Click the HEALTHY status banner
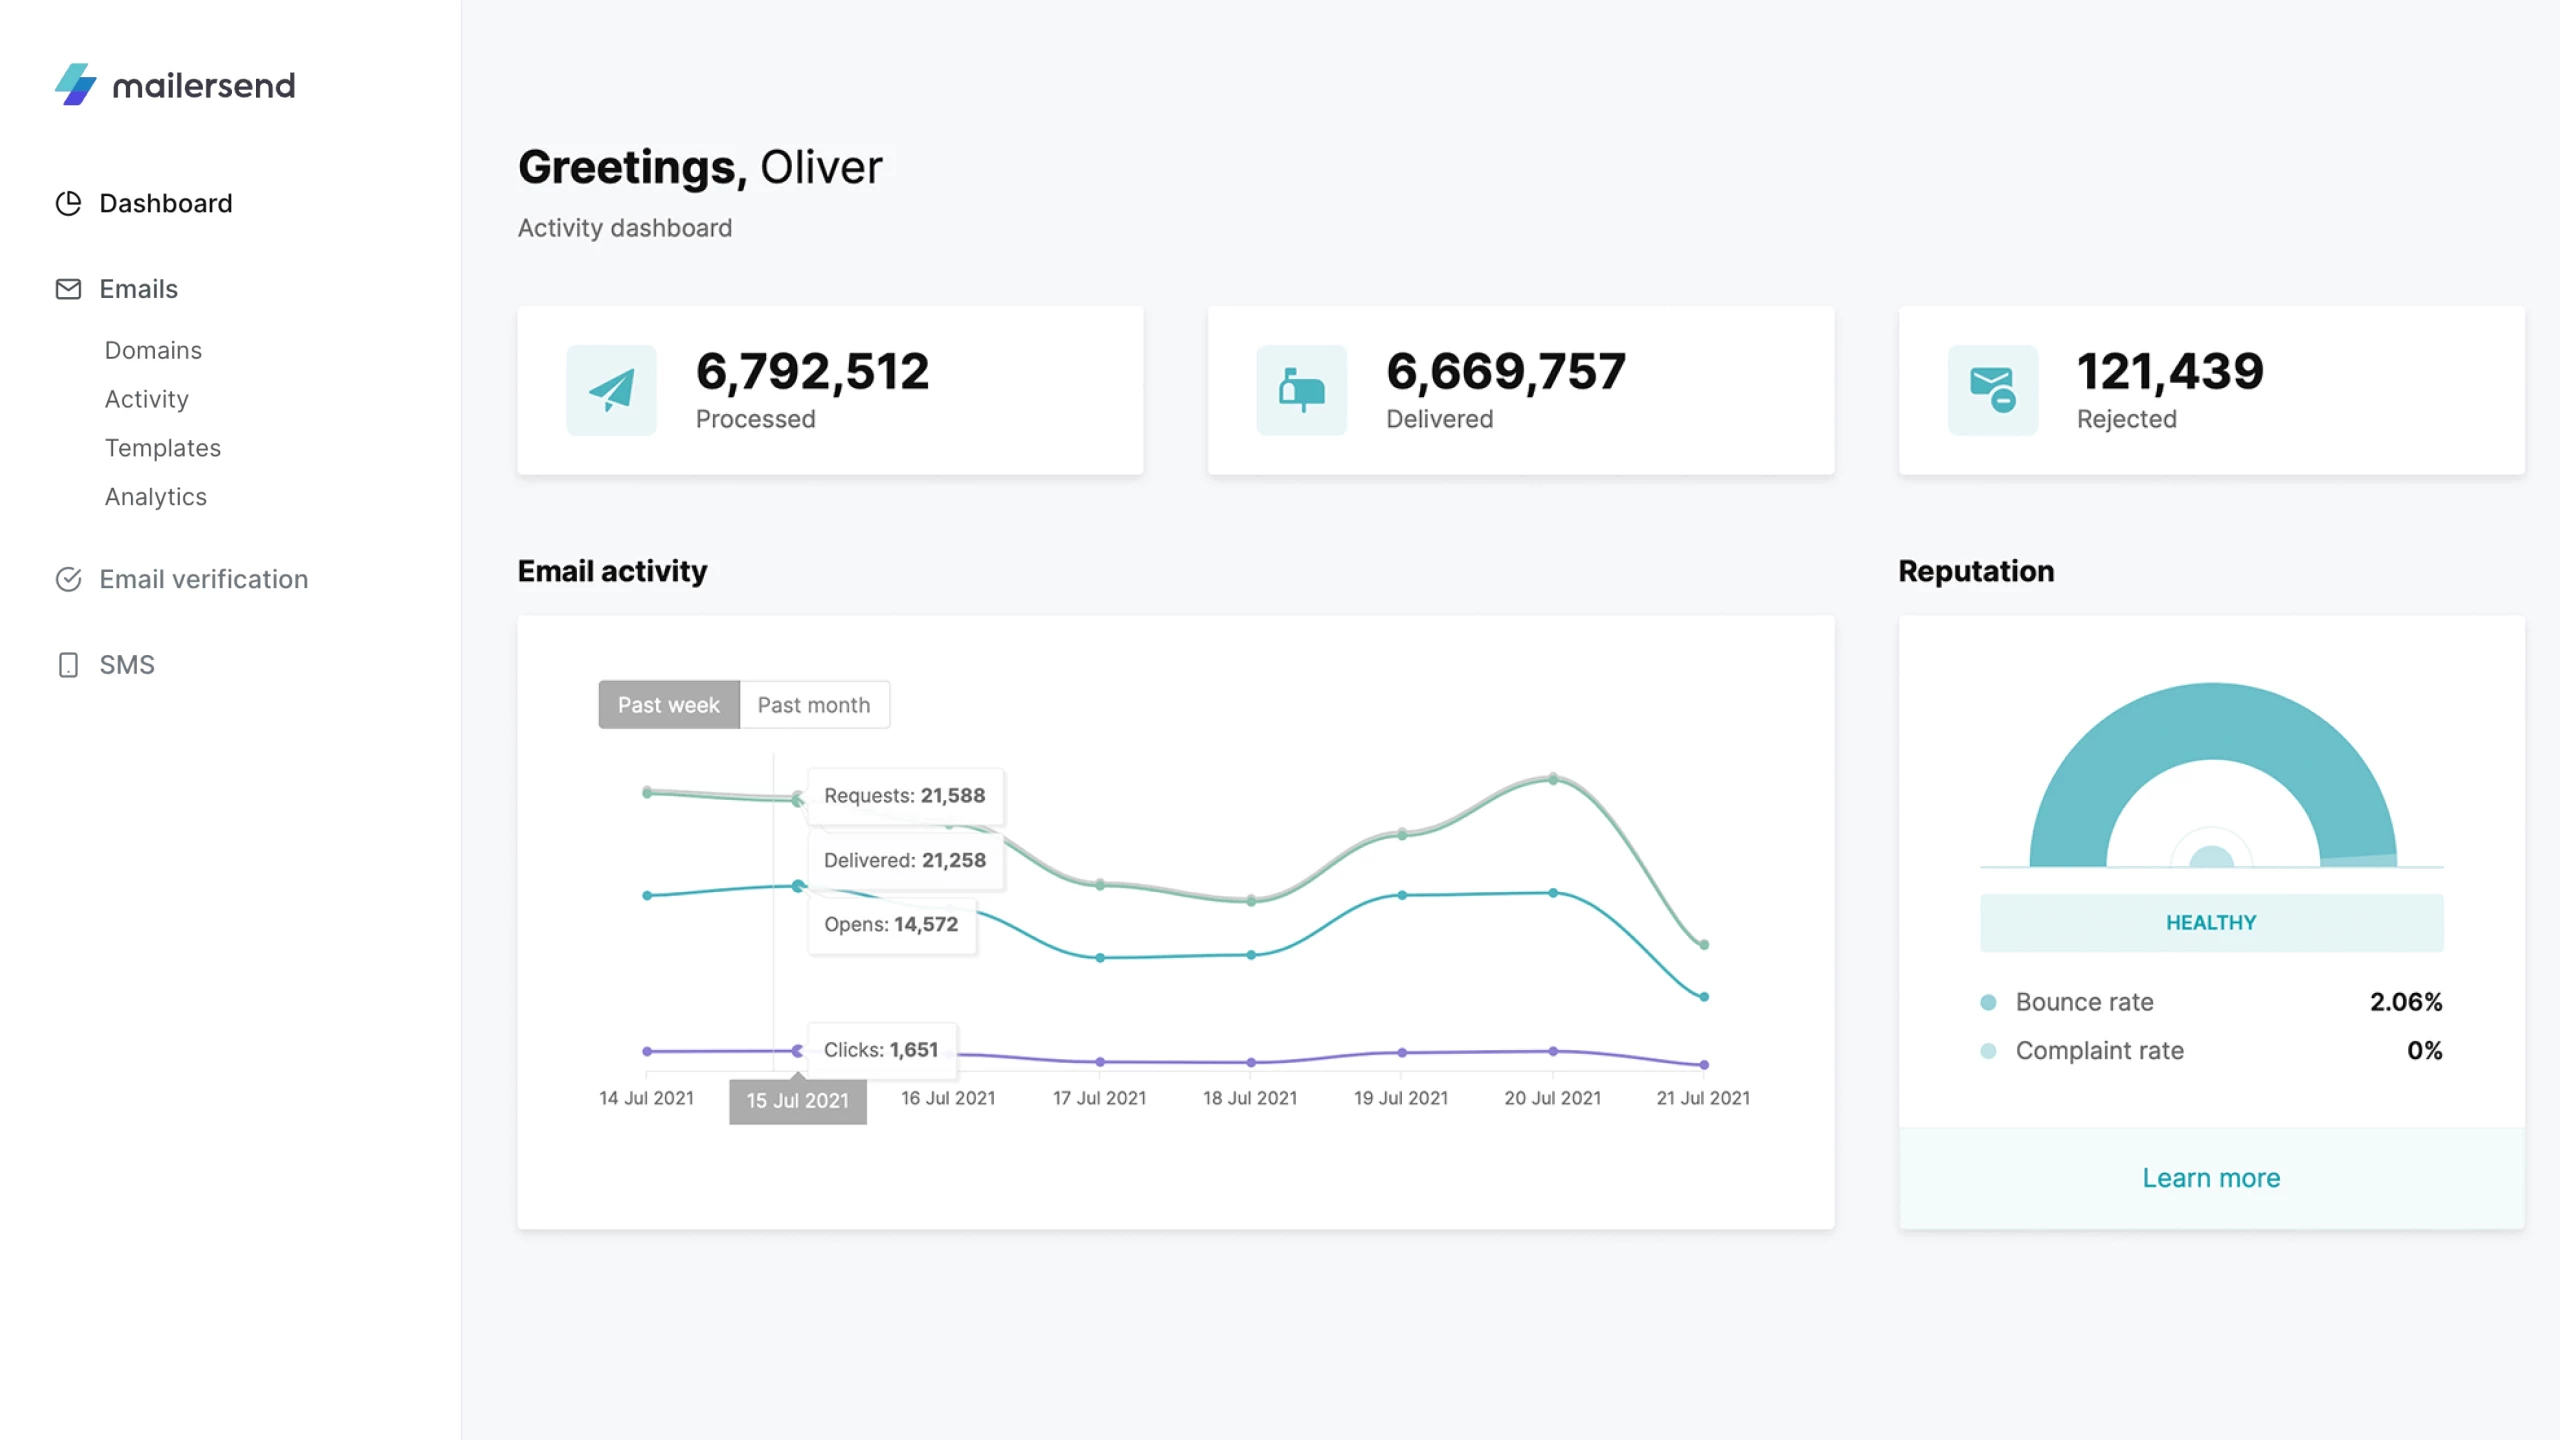Viewport: 2560px width, 1440px height. [2211, 922]
